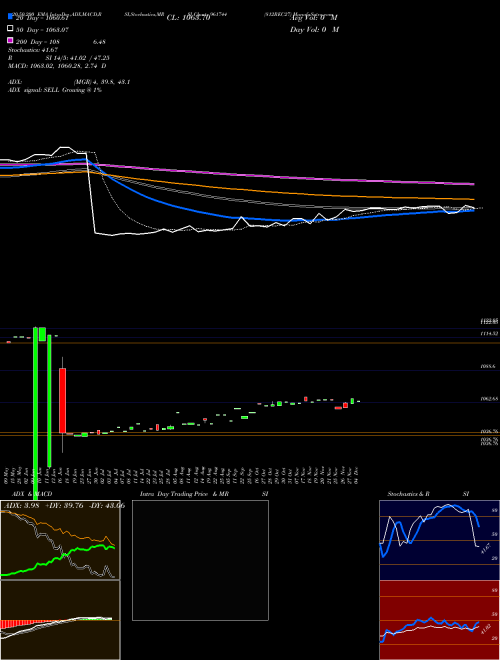Open the blue Stochastics chart panel
500x660 pixels.
point(439,540)
